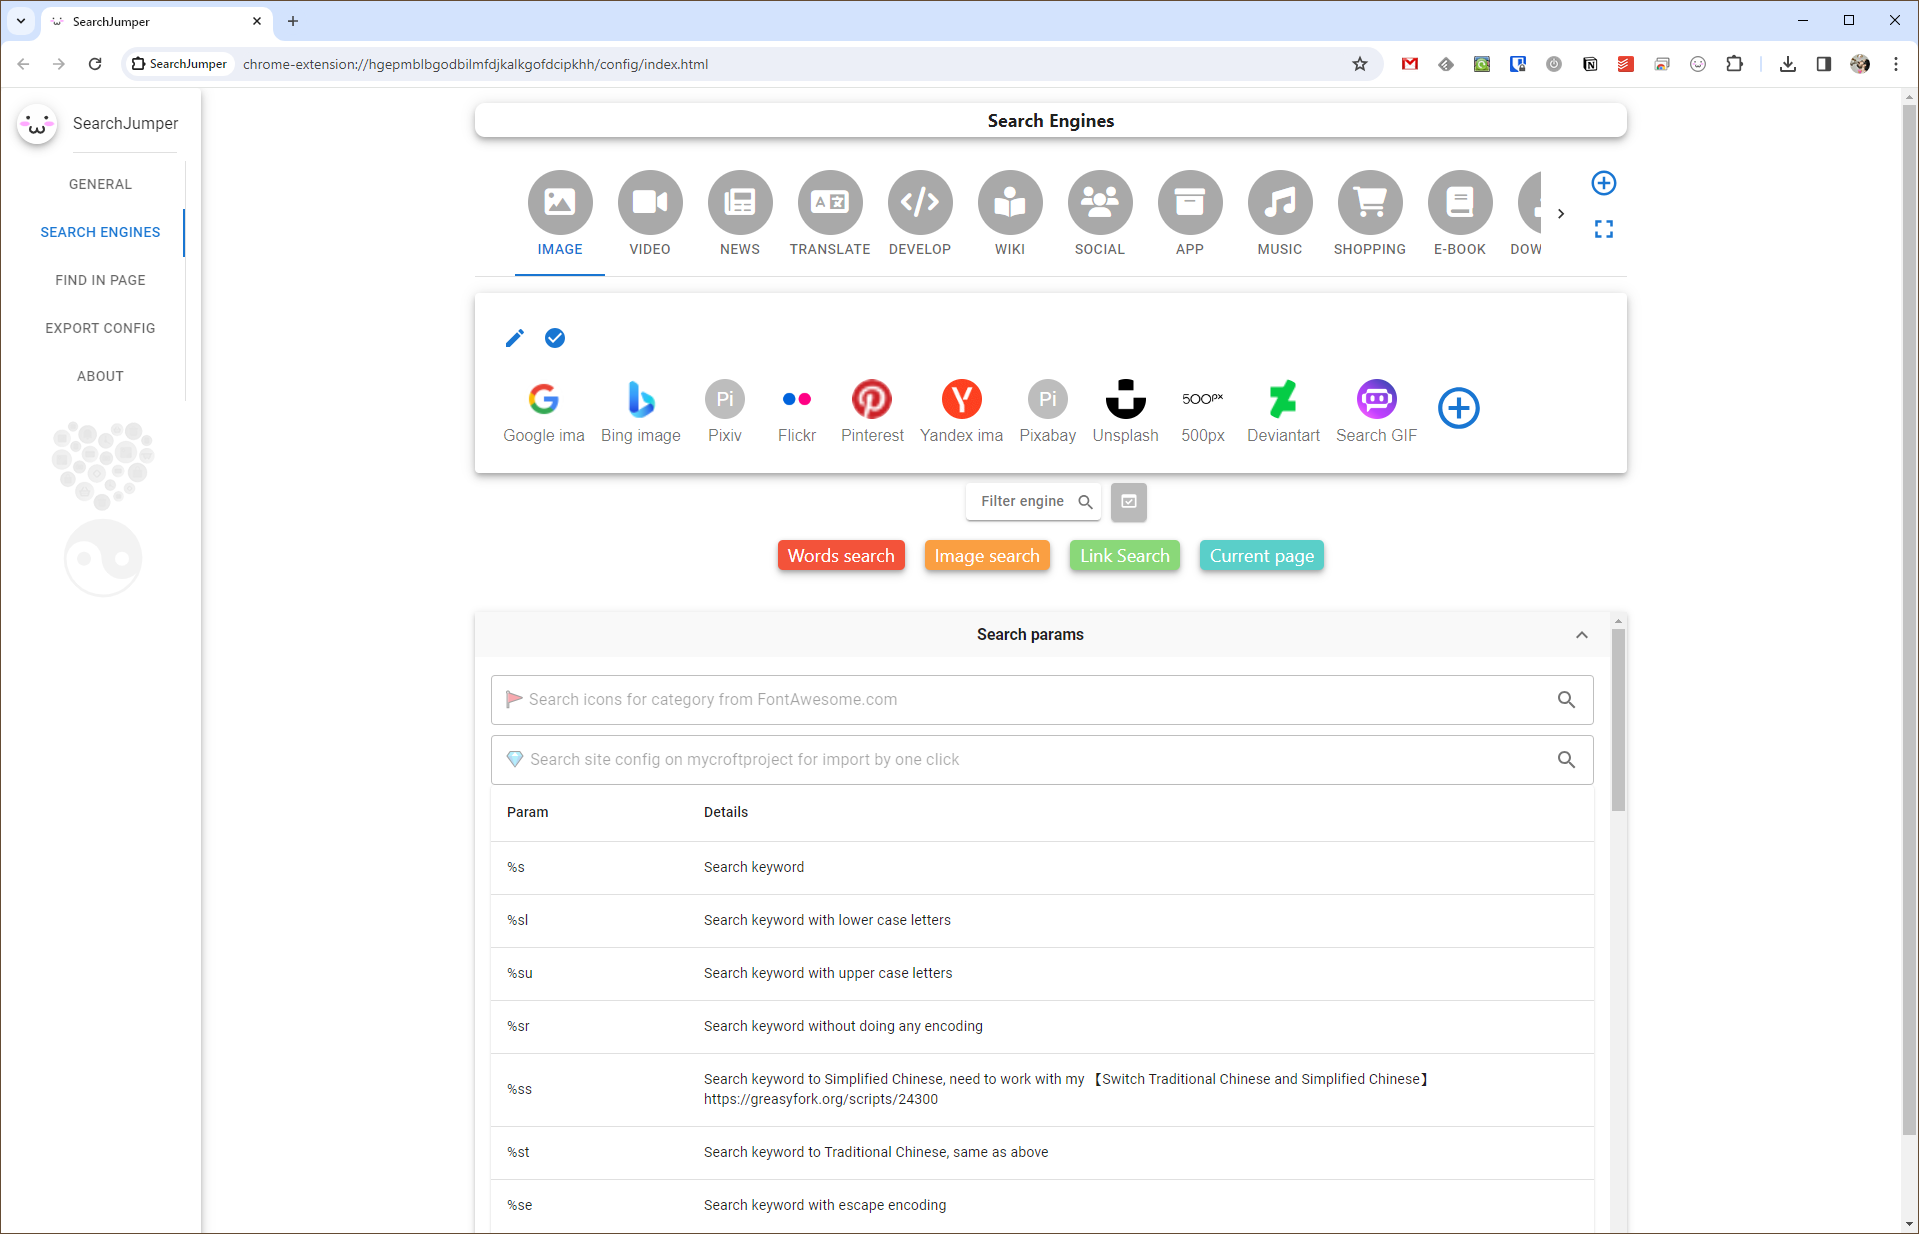Screen dimensions: 1919x1234
Task: Click the Search params inner scrollbar
Action: [1619, 720]
